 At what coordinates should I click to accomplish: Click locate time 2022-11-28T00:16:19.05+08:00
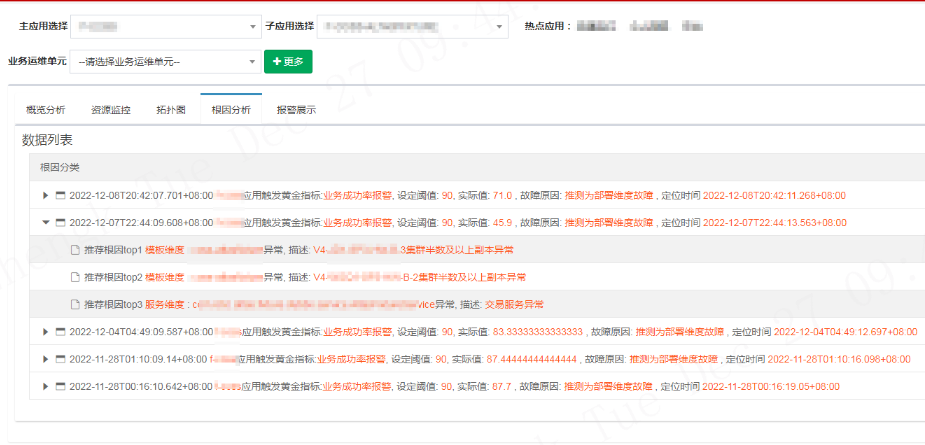pos(771,387)
